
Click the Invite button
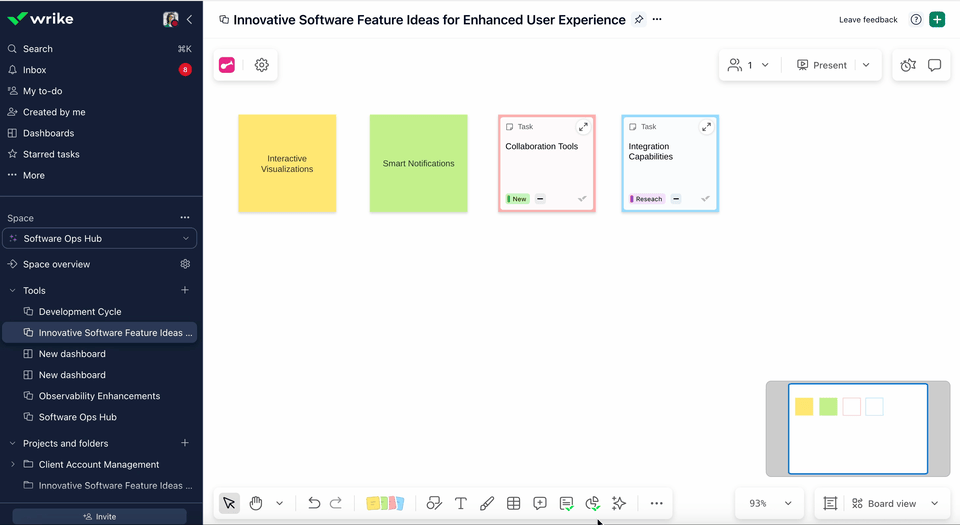click(100, 517)
